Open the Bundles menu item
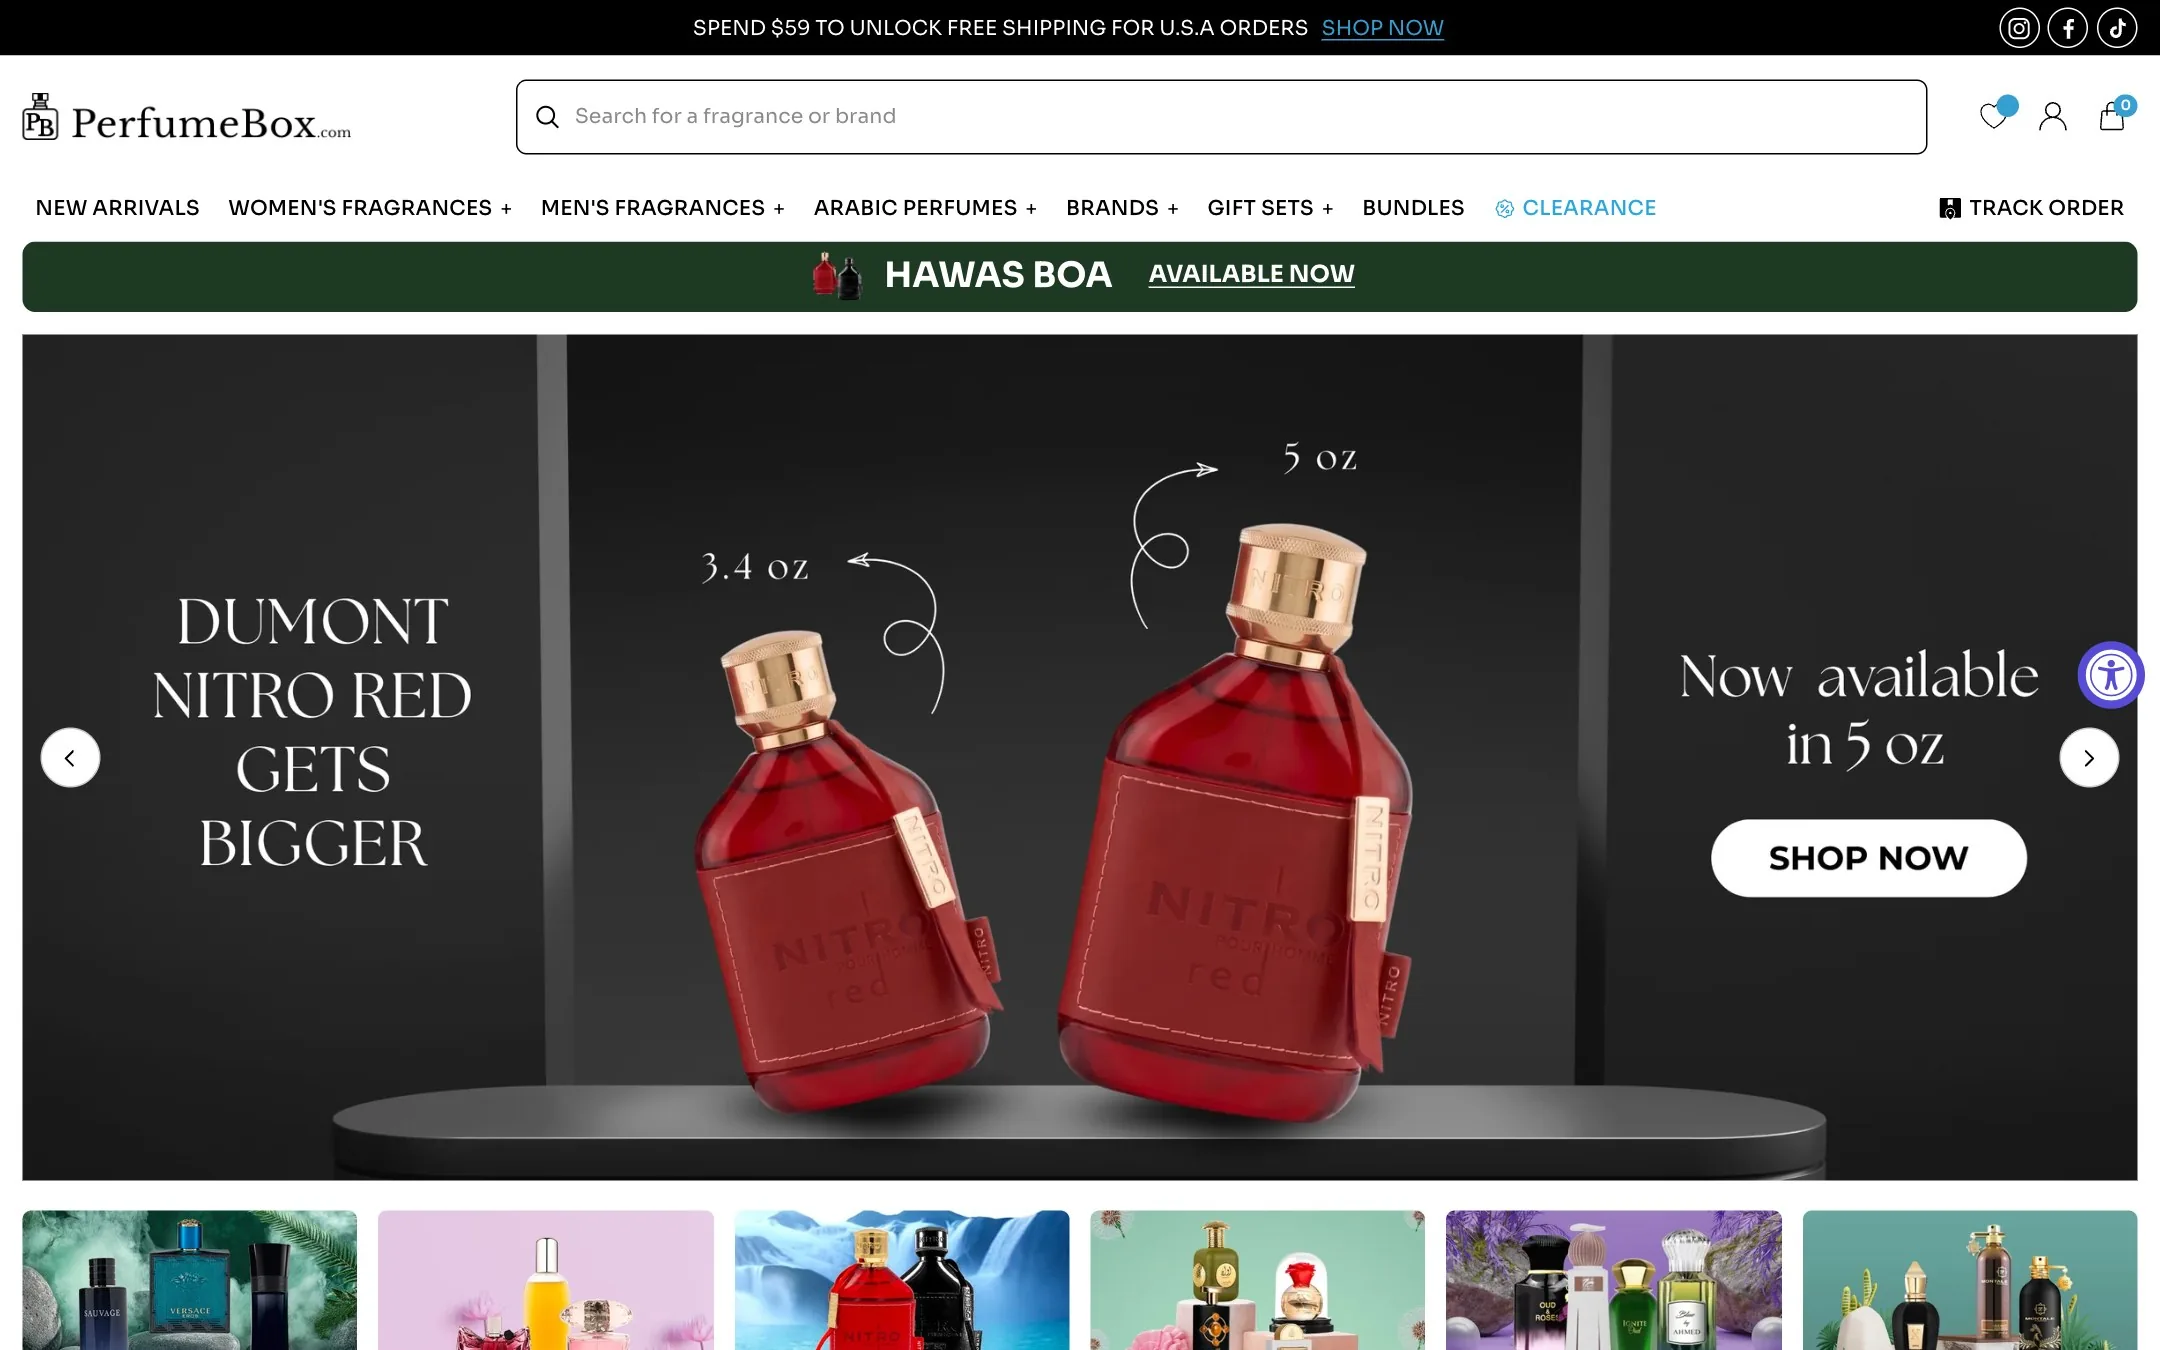Viewport: 2160px width, 1350px height. 1413,208
